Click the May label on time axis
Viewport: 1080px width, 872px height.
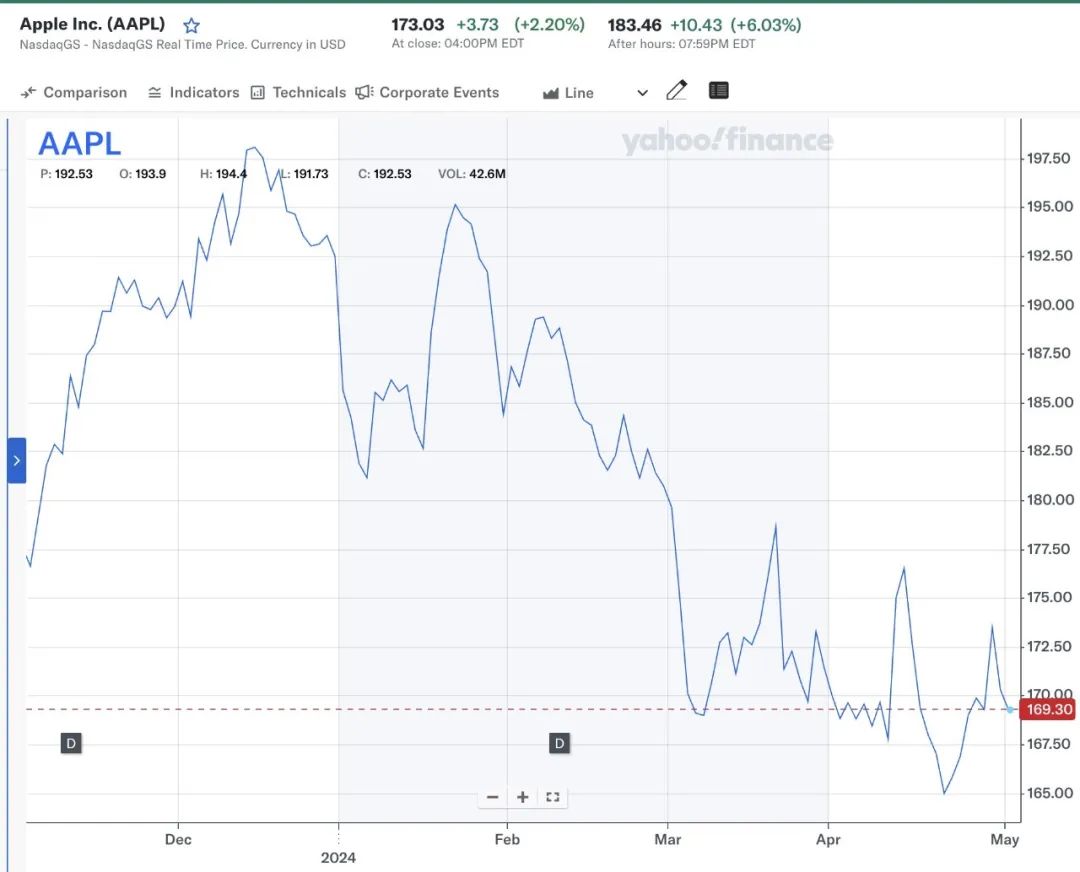click(x=1004, y=840)
